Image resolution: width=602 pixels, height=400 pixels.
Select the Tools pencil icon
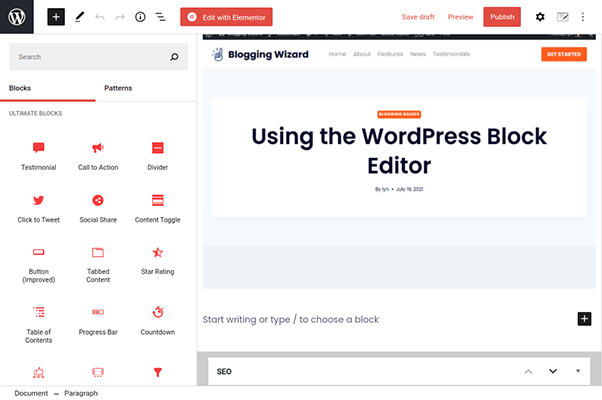[79, 17]
